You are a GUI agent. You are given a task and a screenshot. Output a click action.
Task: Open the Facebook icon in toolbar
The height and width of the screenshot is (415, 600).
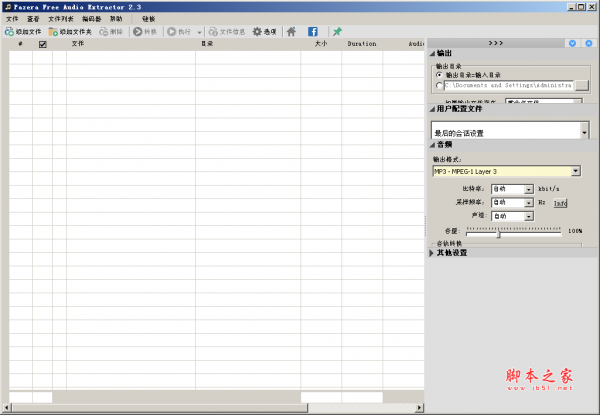pos(313,32)
